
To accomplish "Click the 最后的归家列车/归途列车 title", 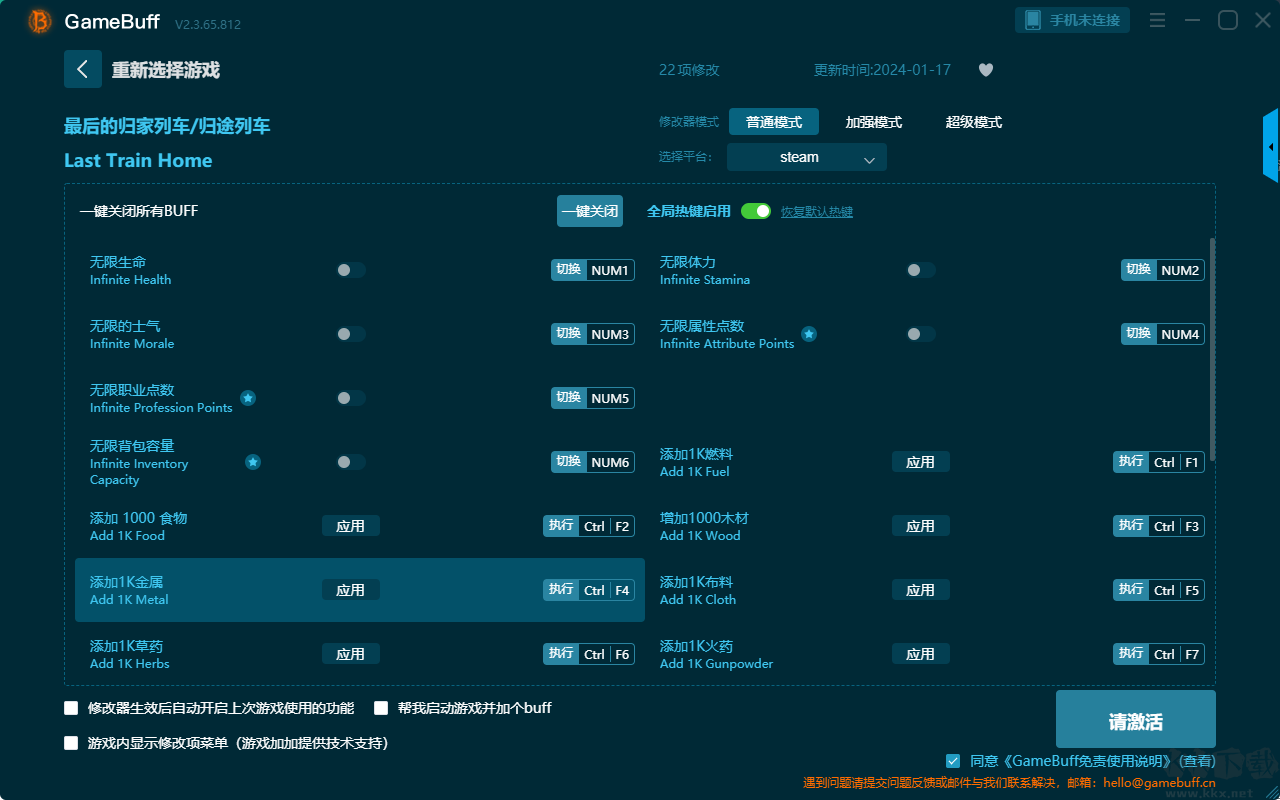I will (x=167, y=126).
